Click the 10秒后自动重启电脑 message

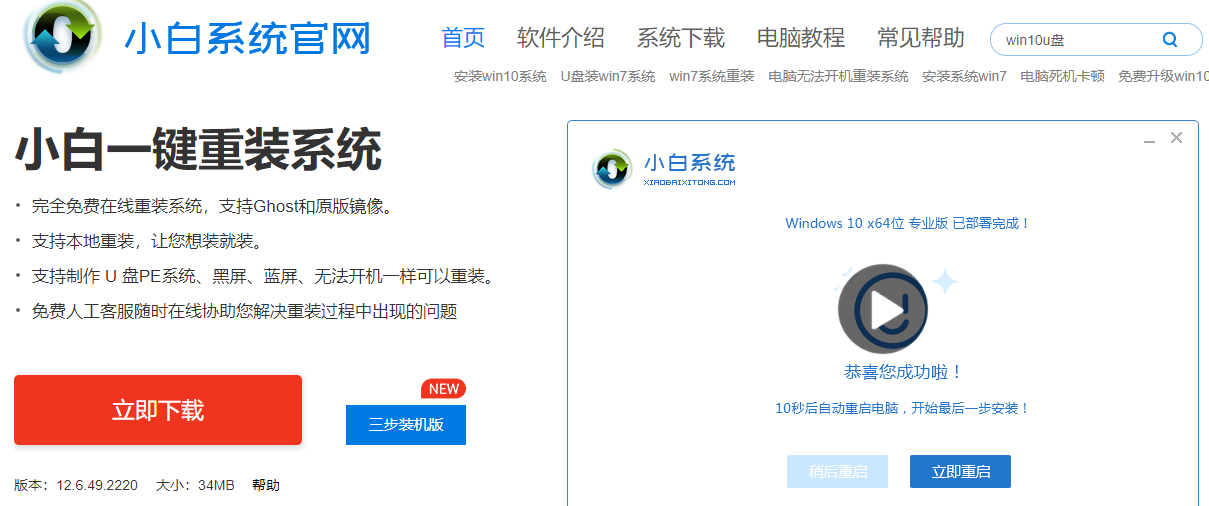903,408
